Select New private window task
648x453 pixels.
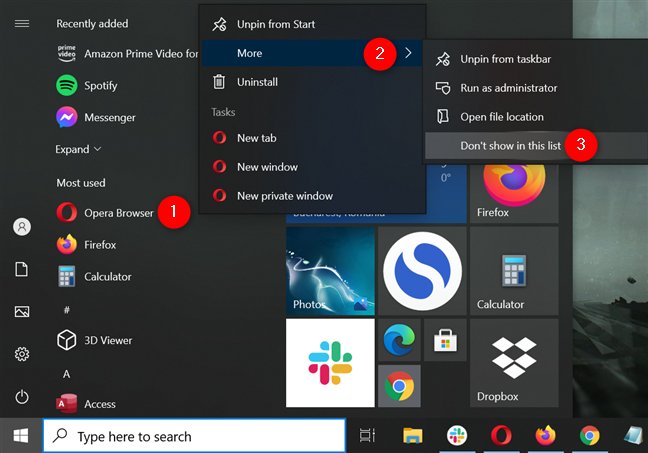coord(284,196)
